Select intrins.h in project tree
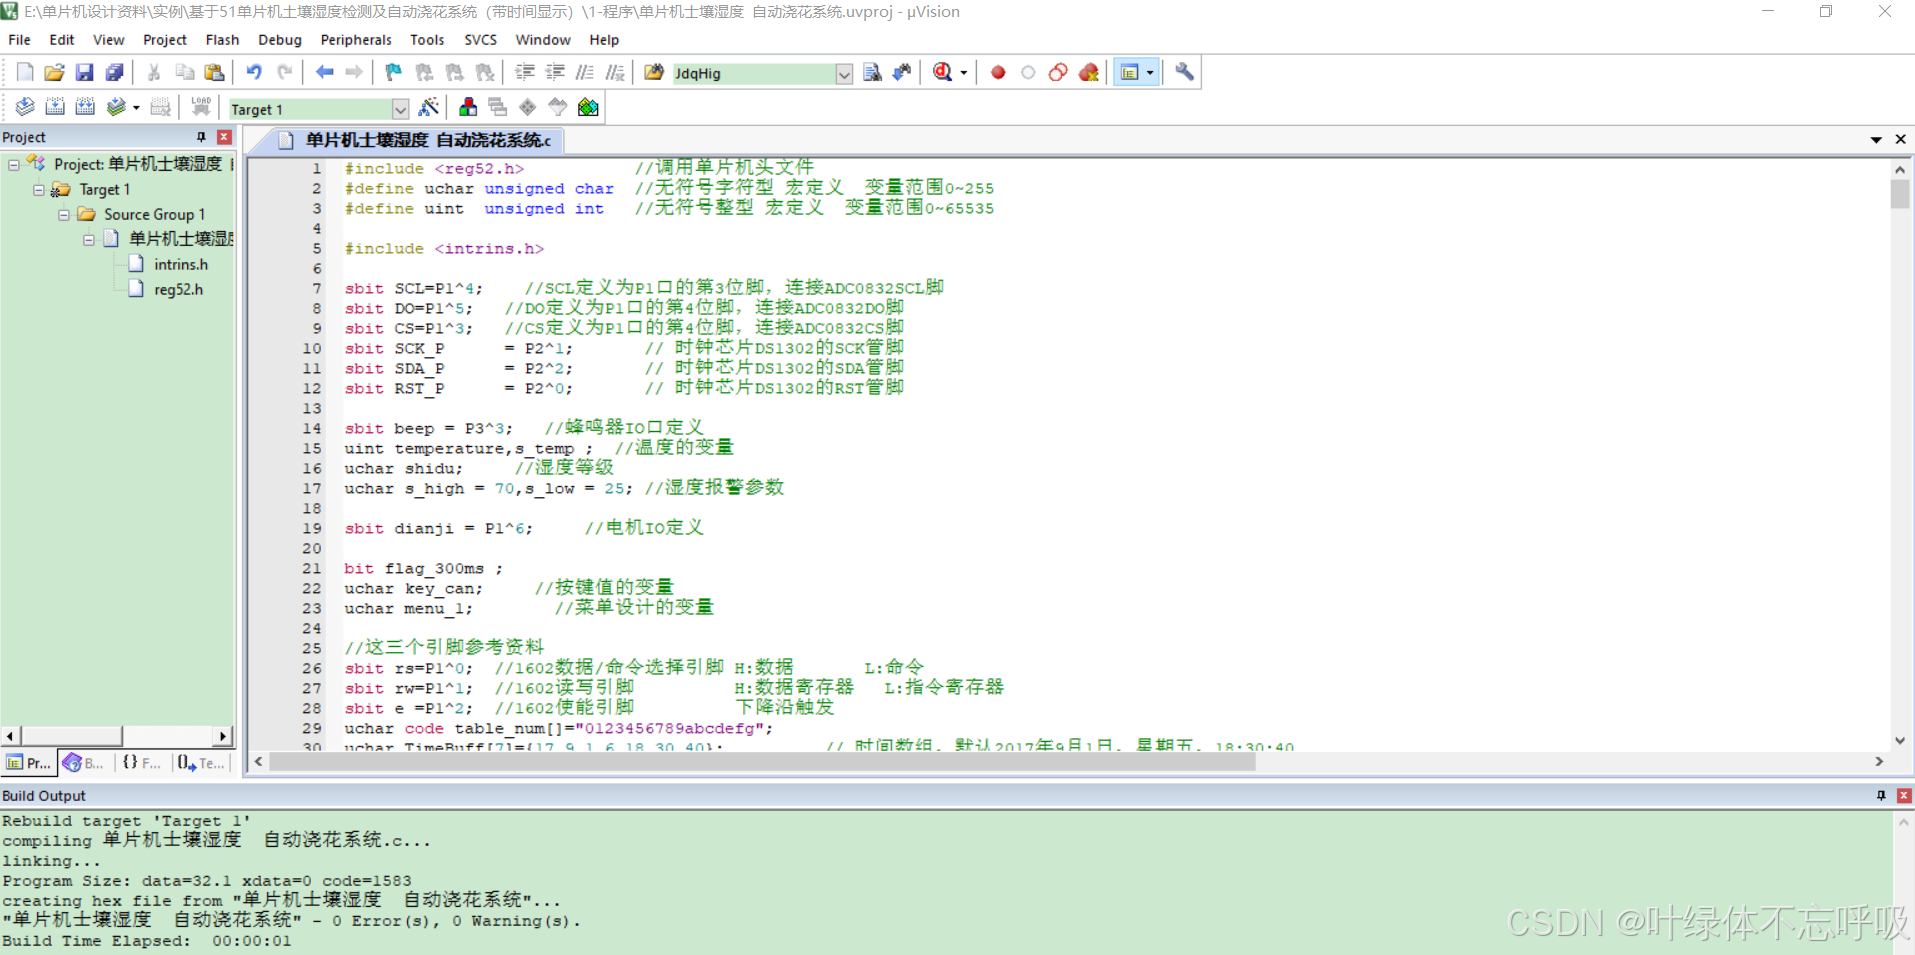This screenshot has width=1915, height=955. coord(180,264)
